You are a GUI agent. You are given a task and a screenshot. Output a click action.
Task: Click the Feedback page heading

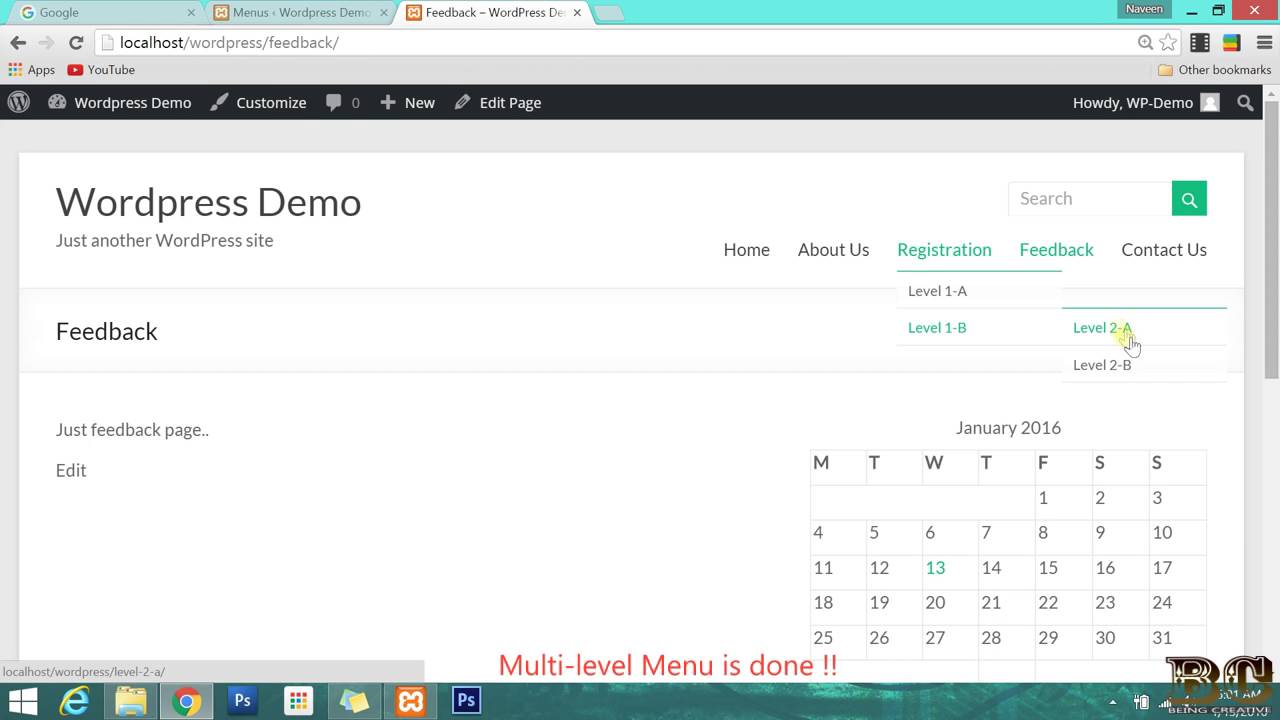click(x=107, y=331)
